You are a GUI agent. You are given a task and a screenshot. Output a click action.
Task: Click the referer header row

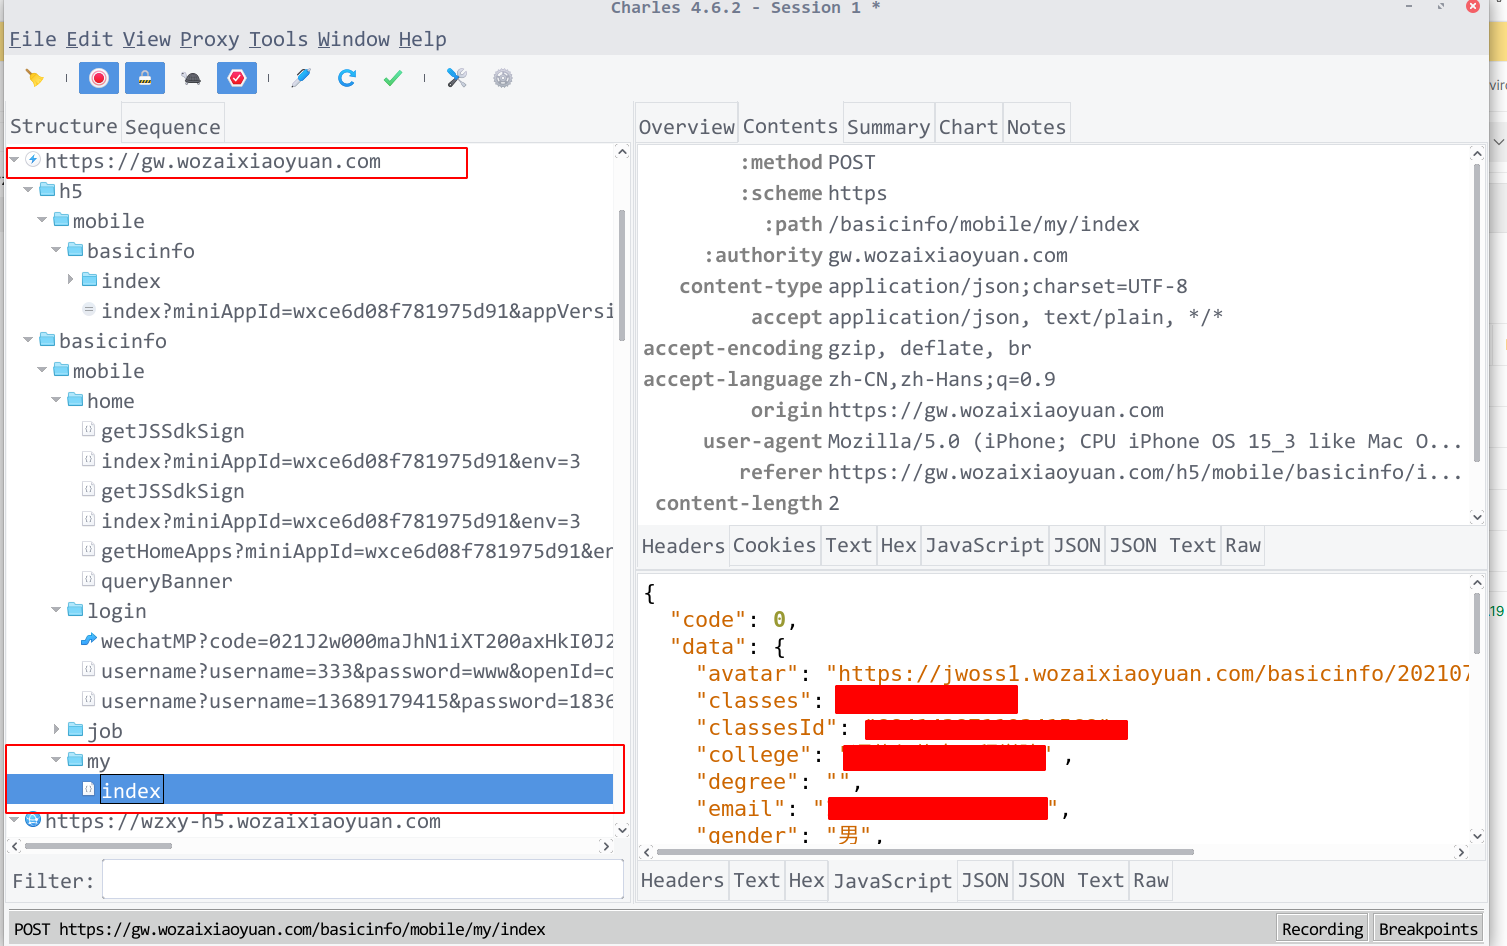(1053, 472)
